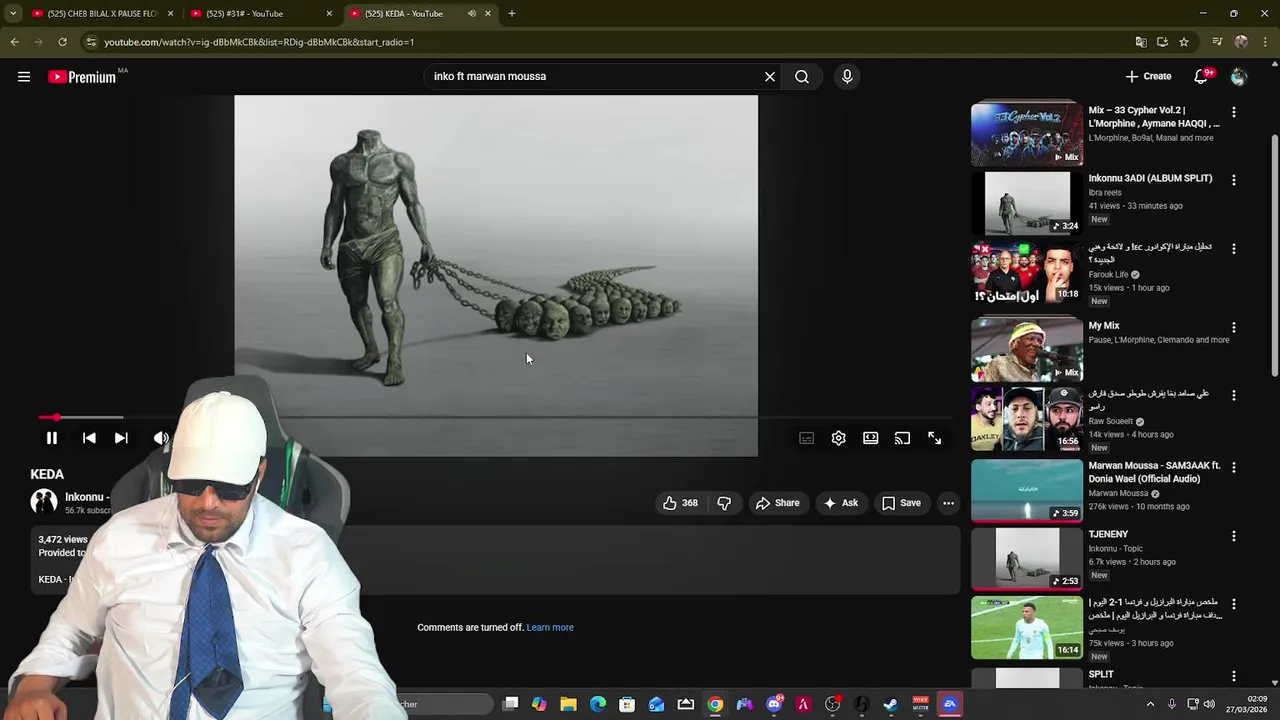Skip to the previous video
Image resolution: width=1280 pixels, height=720 pixels.
[x=89, y=438]
